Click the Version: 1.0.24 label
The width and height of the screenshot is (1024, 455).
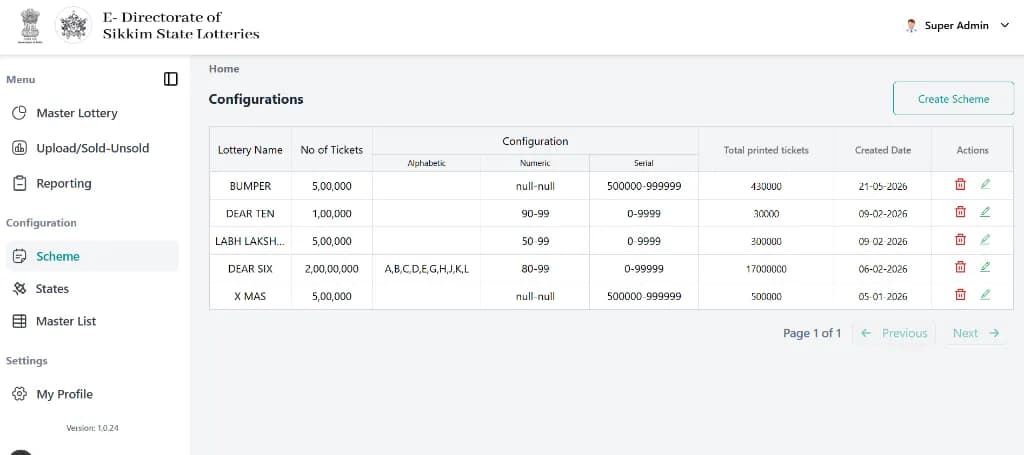click(x=92, y=428)
